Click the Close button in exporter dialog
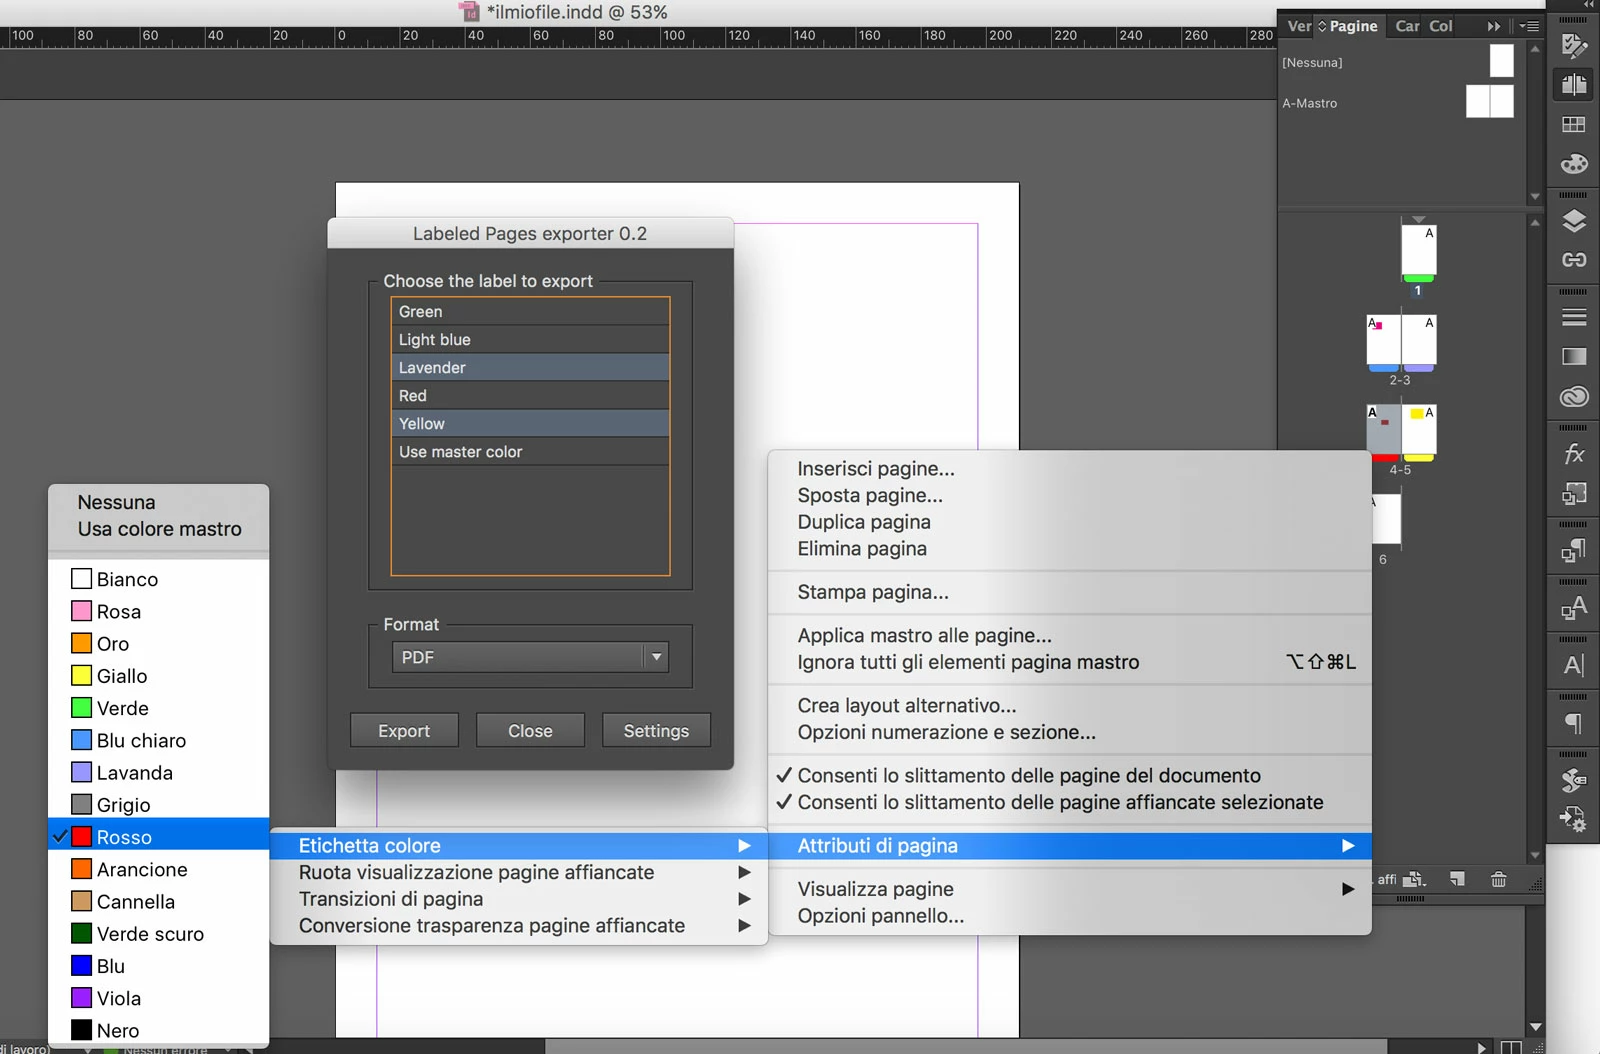Screen dimensions: 1600x1054 530,731
